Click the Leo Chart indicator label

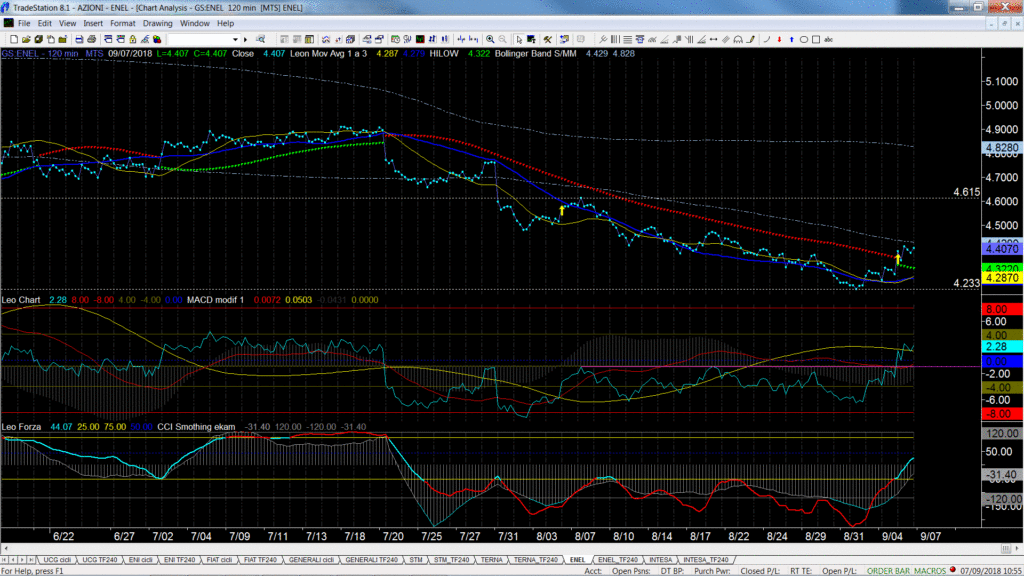point(21,300)
